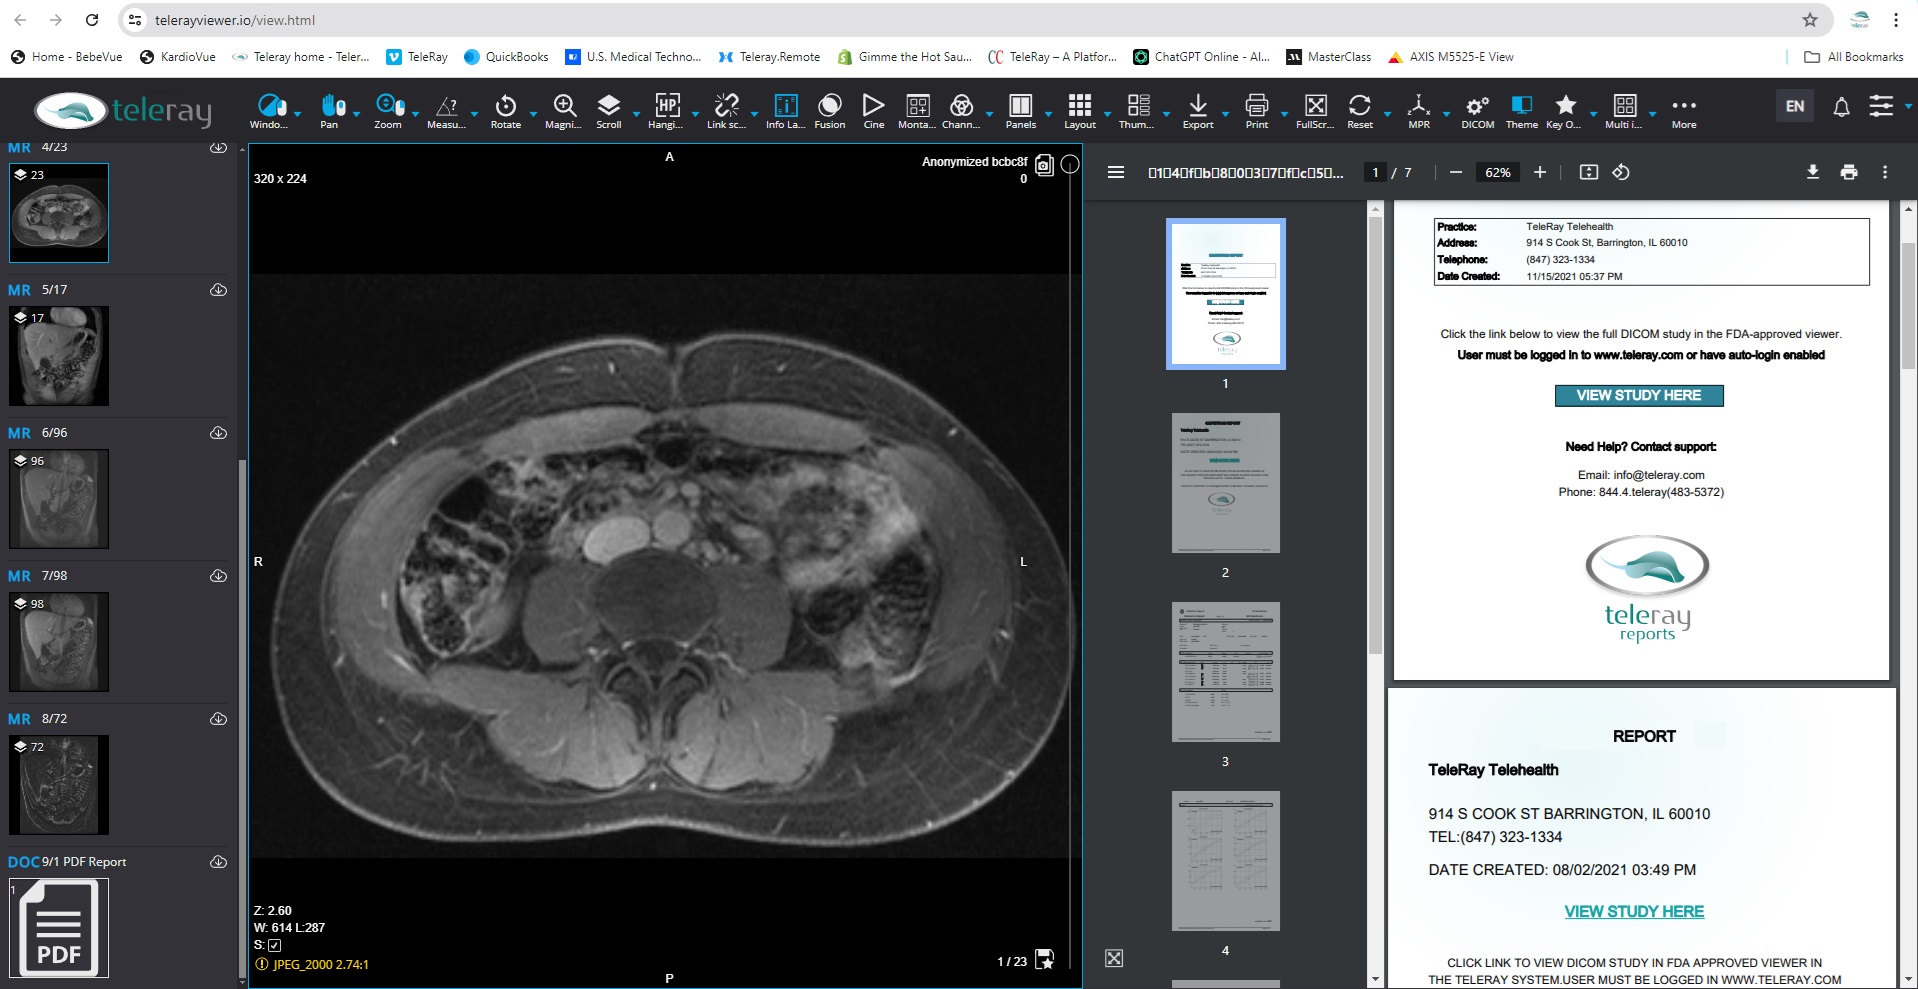This screenshot has height=989, width=1918.
Task: Expand the Rotate tool dropdown arrow
Action: click(533, 114)
